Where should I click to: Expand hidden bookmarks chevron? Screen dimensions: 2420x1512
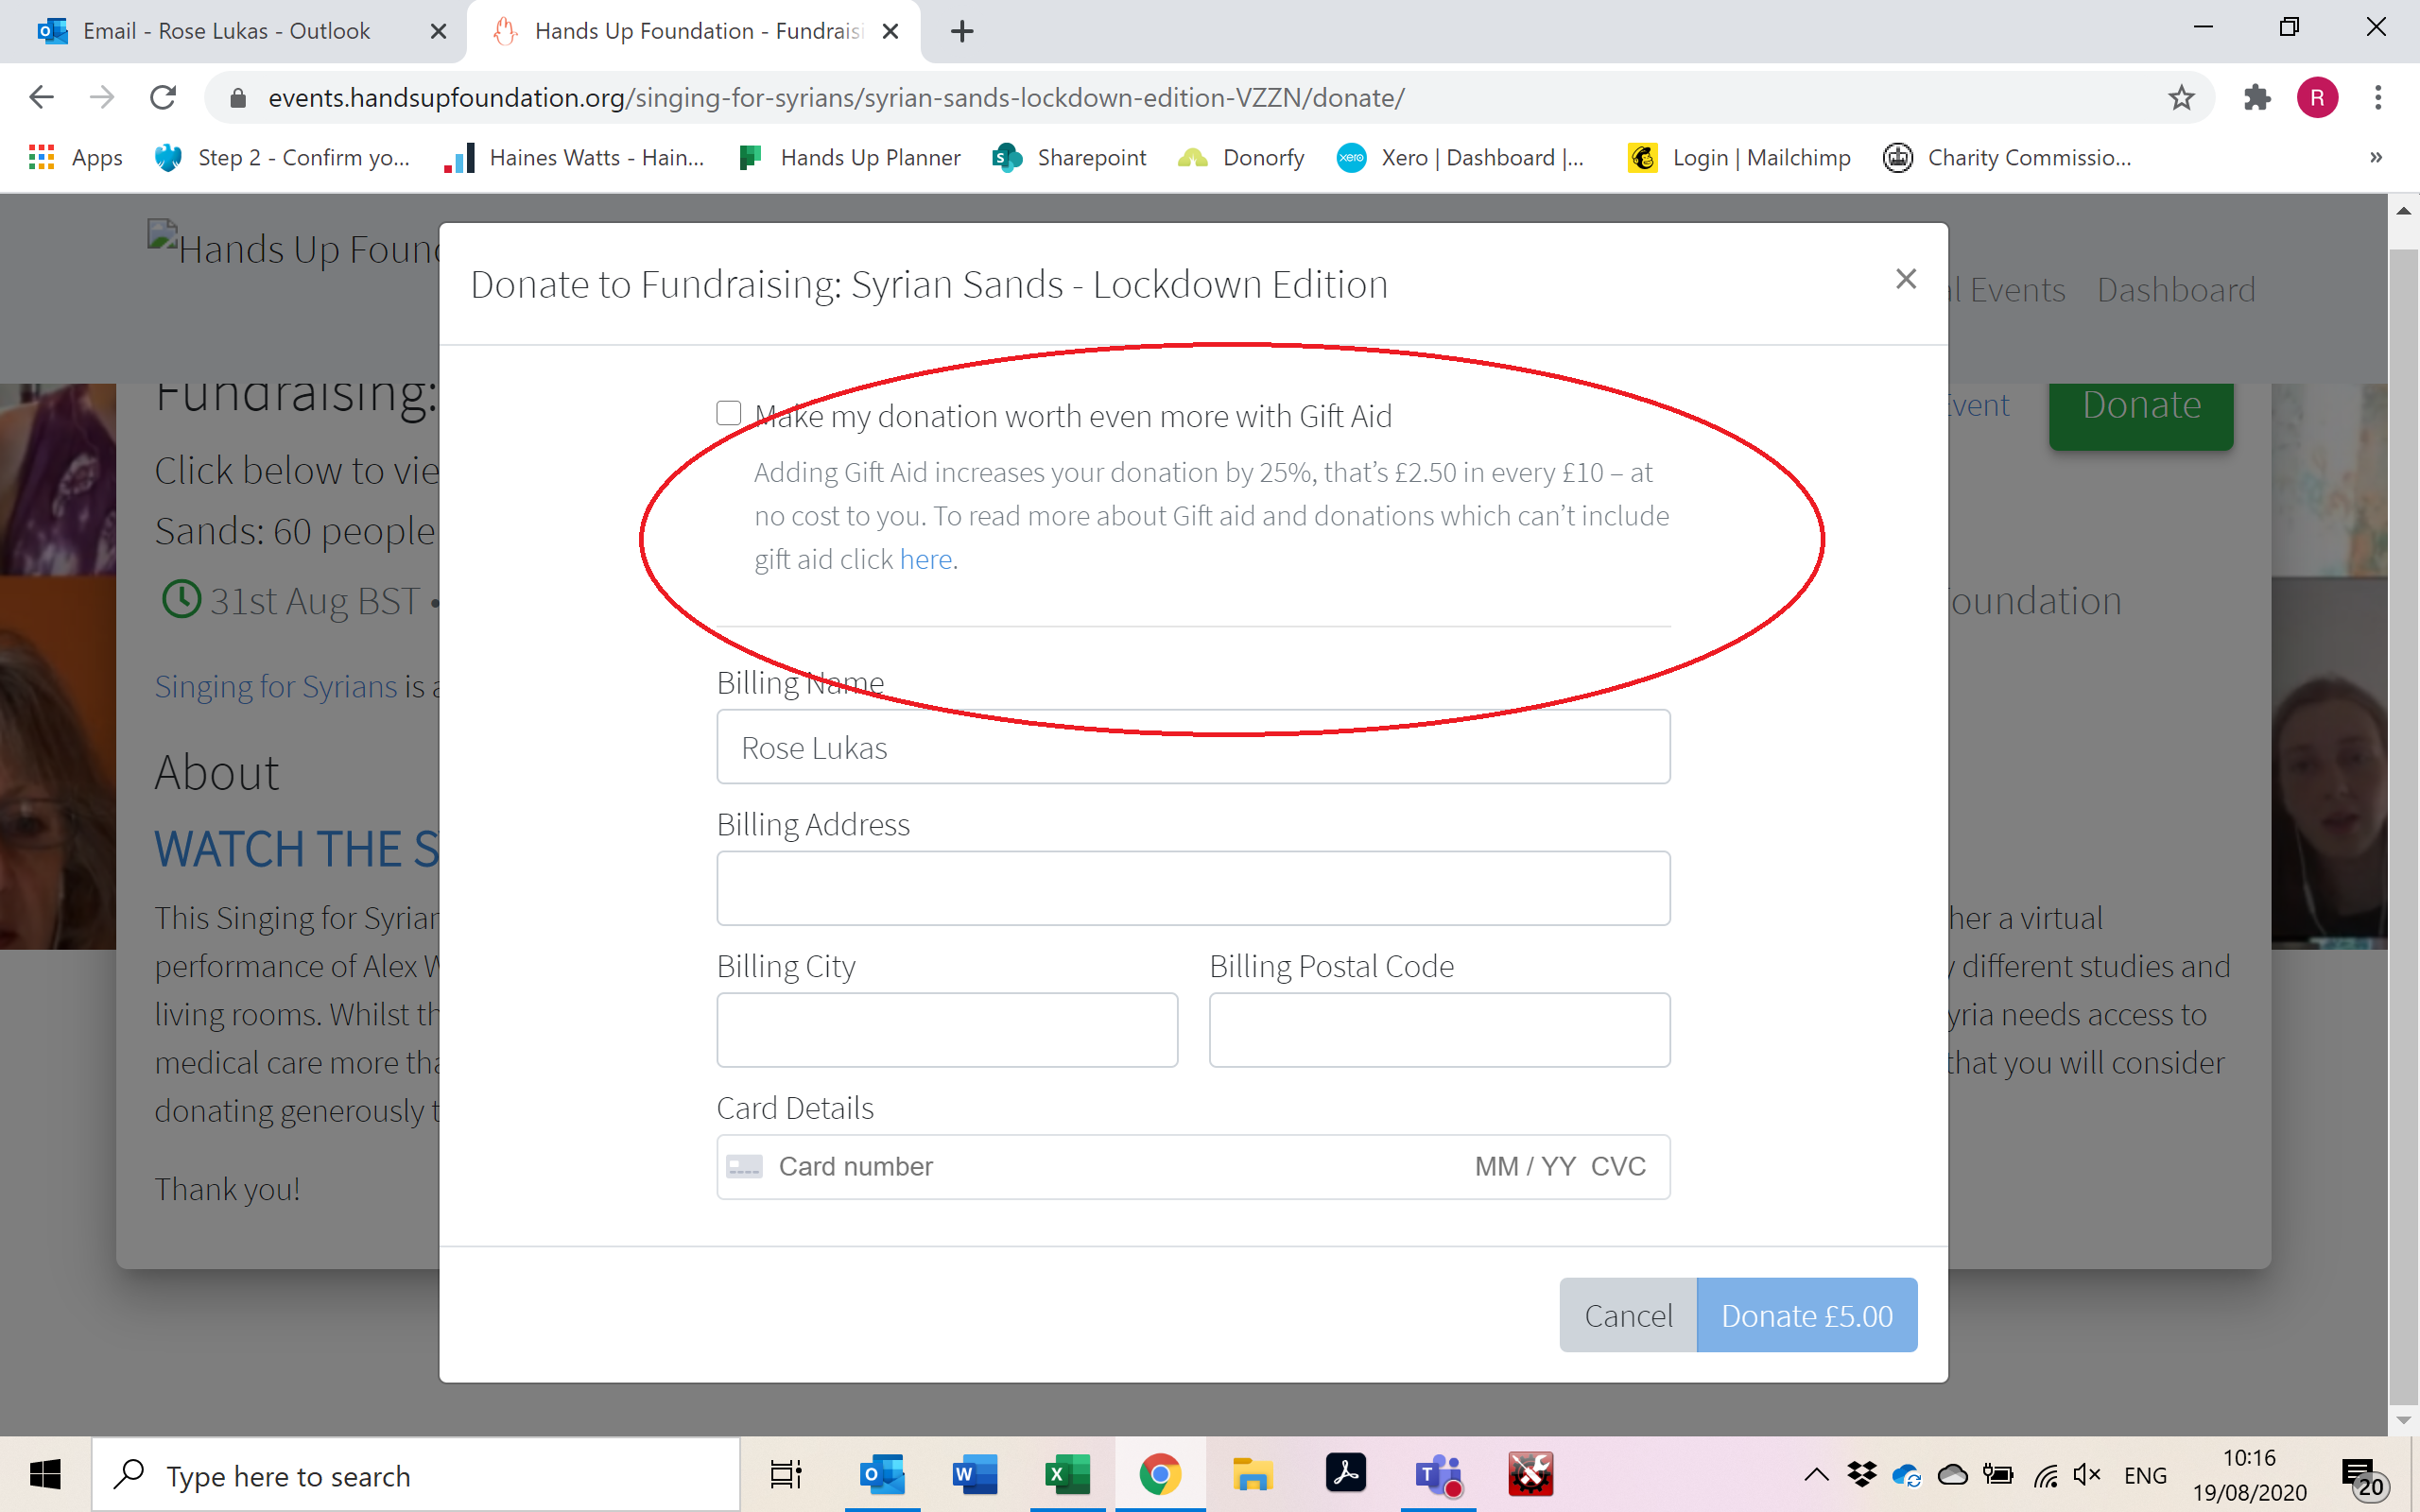coord(2376,158)
